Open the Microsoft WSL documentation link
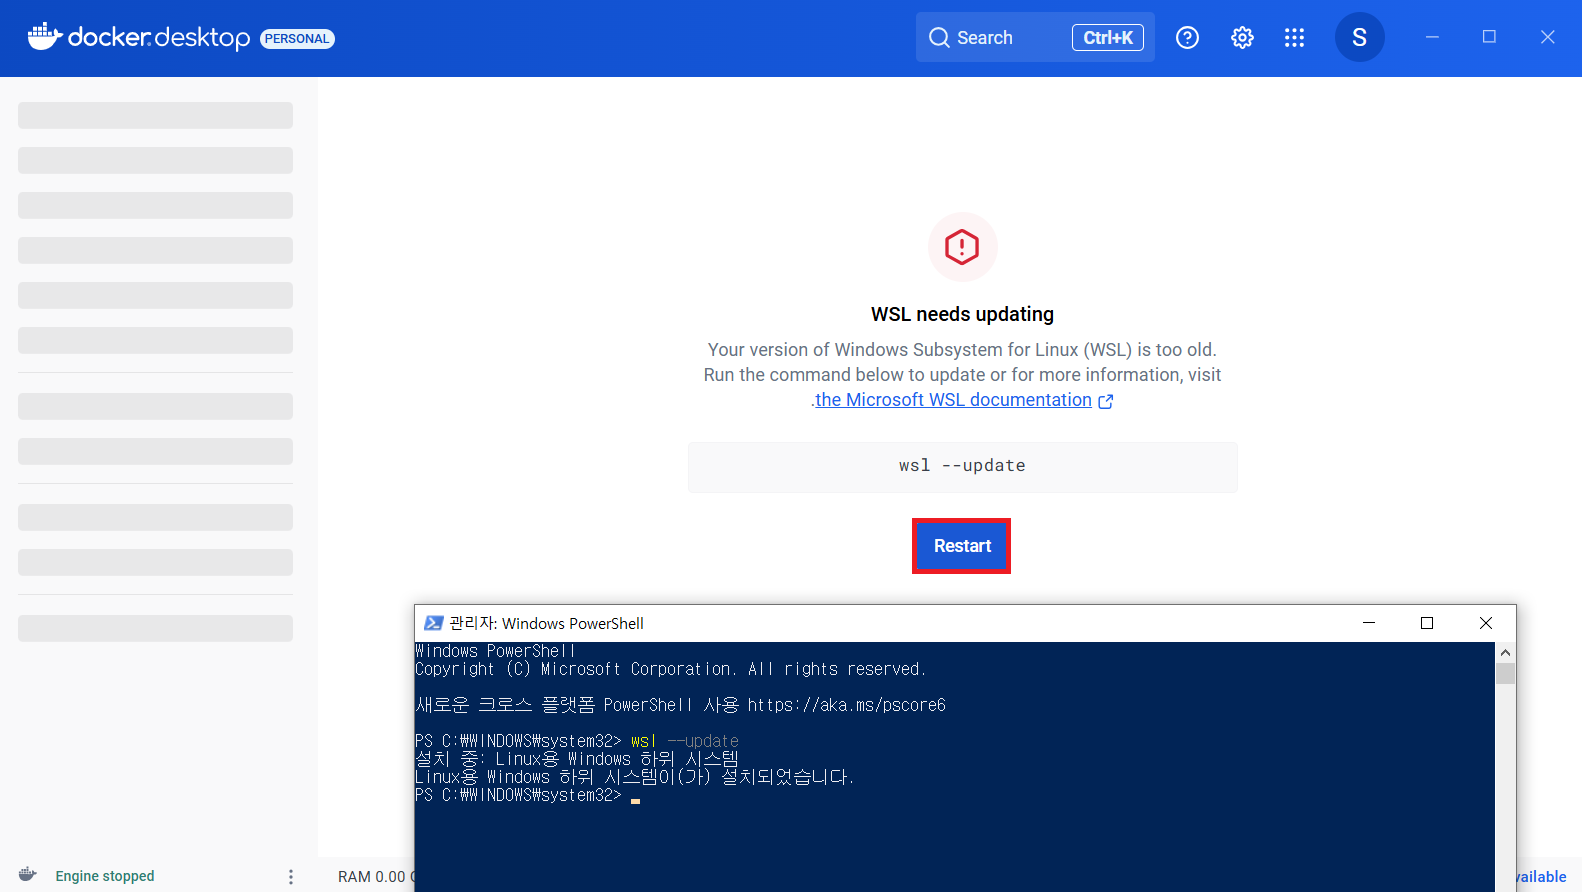Screen dimensions: 1582x892 [x=953, y=400]
